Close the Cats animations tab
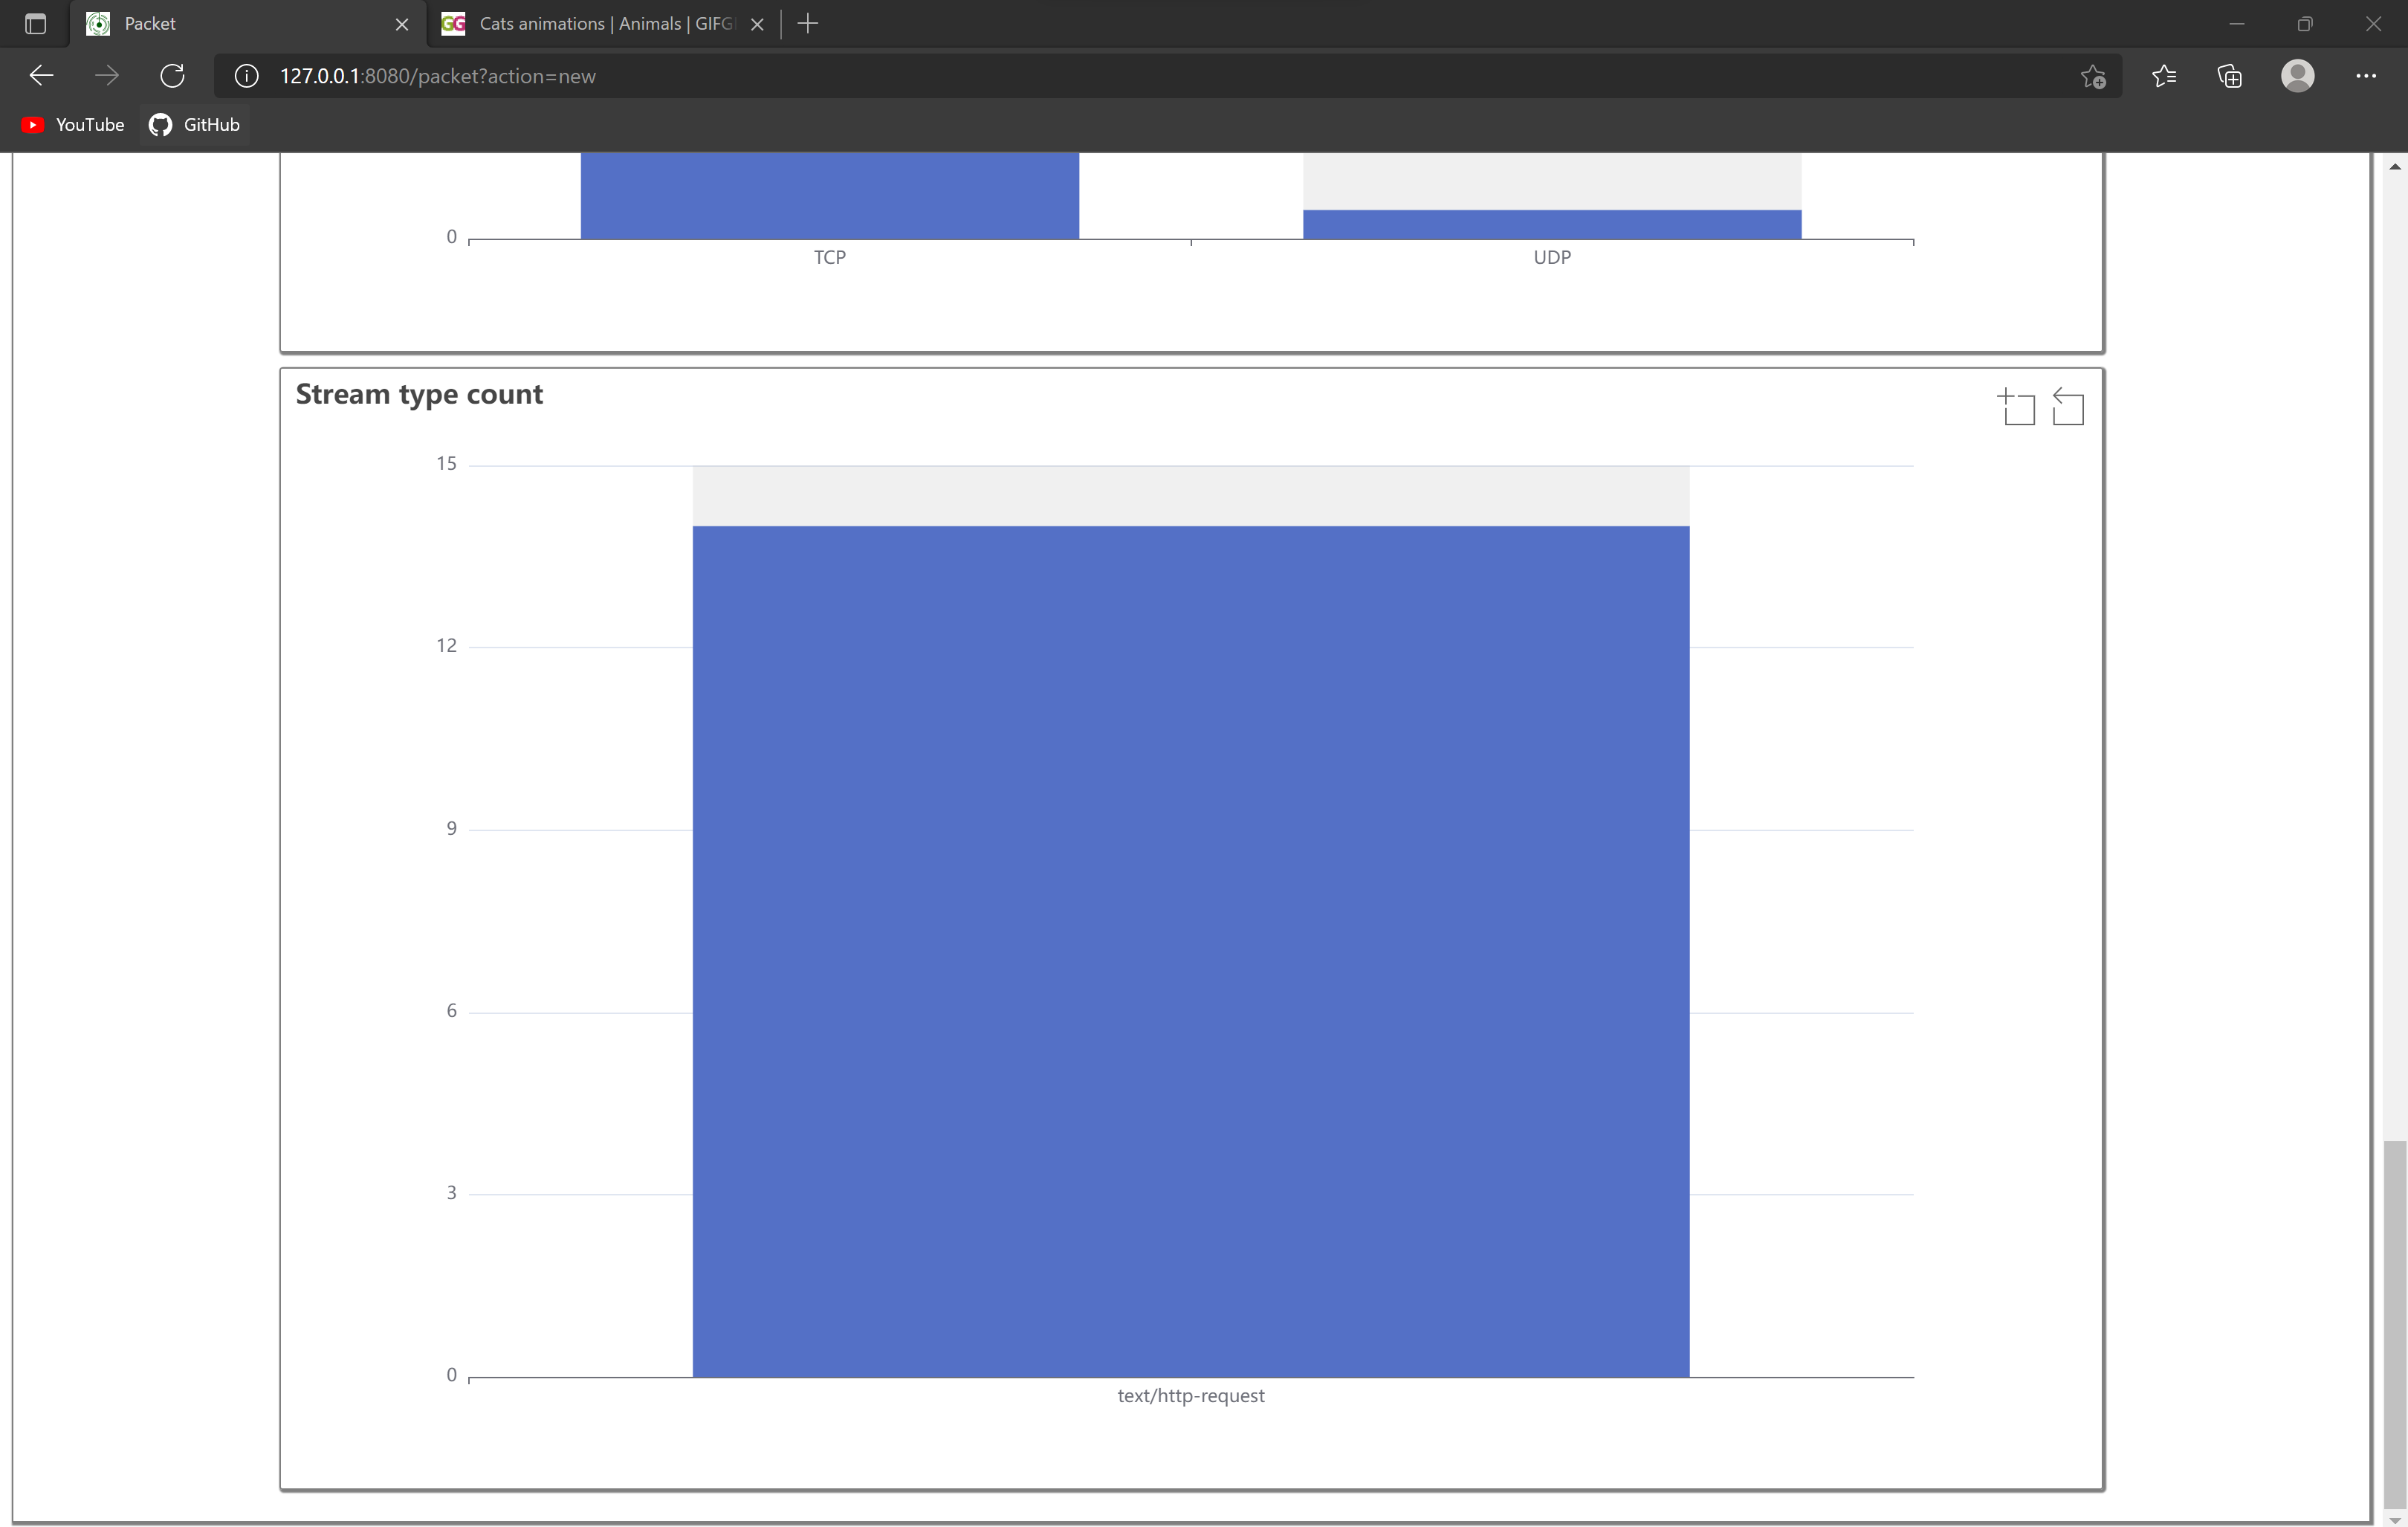Viewport: 2408px width, 1527px height. coord(757,24)
